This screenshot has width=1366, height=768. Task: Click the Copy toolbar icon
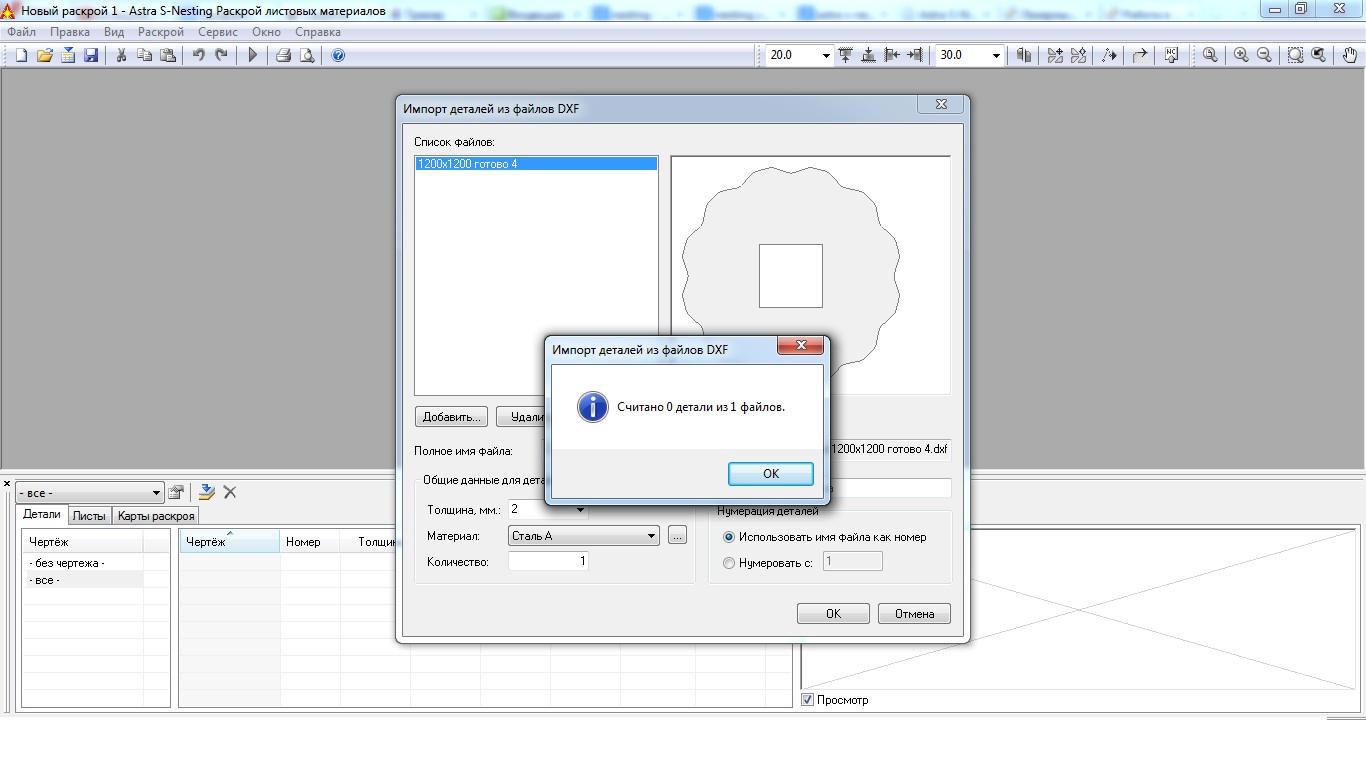coord(145,56)
